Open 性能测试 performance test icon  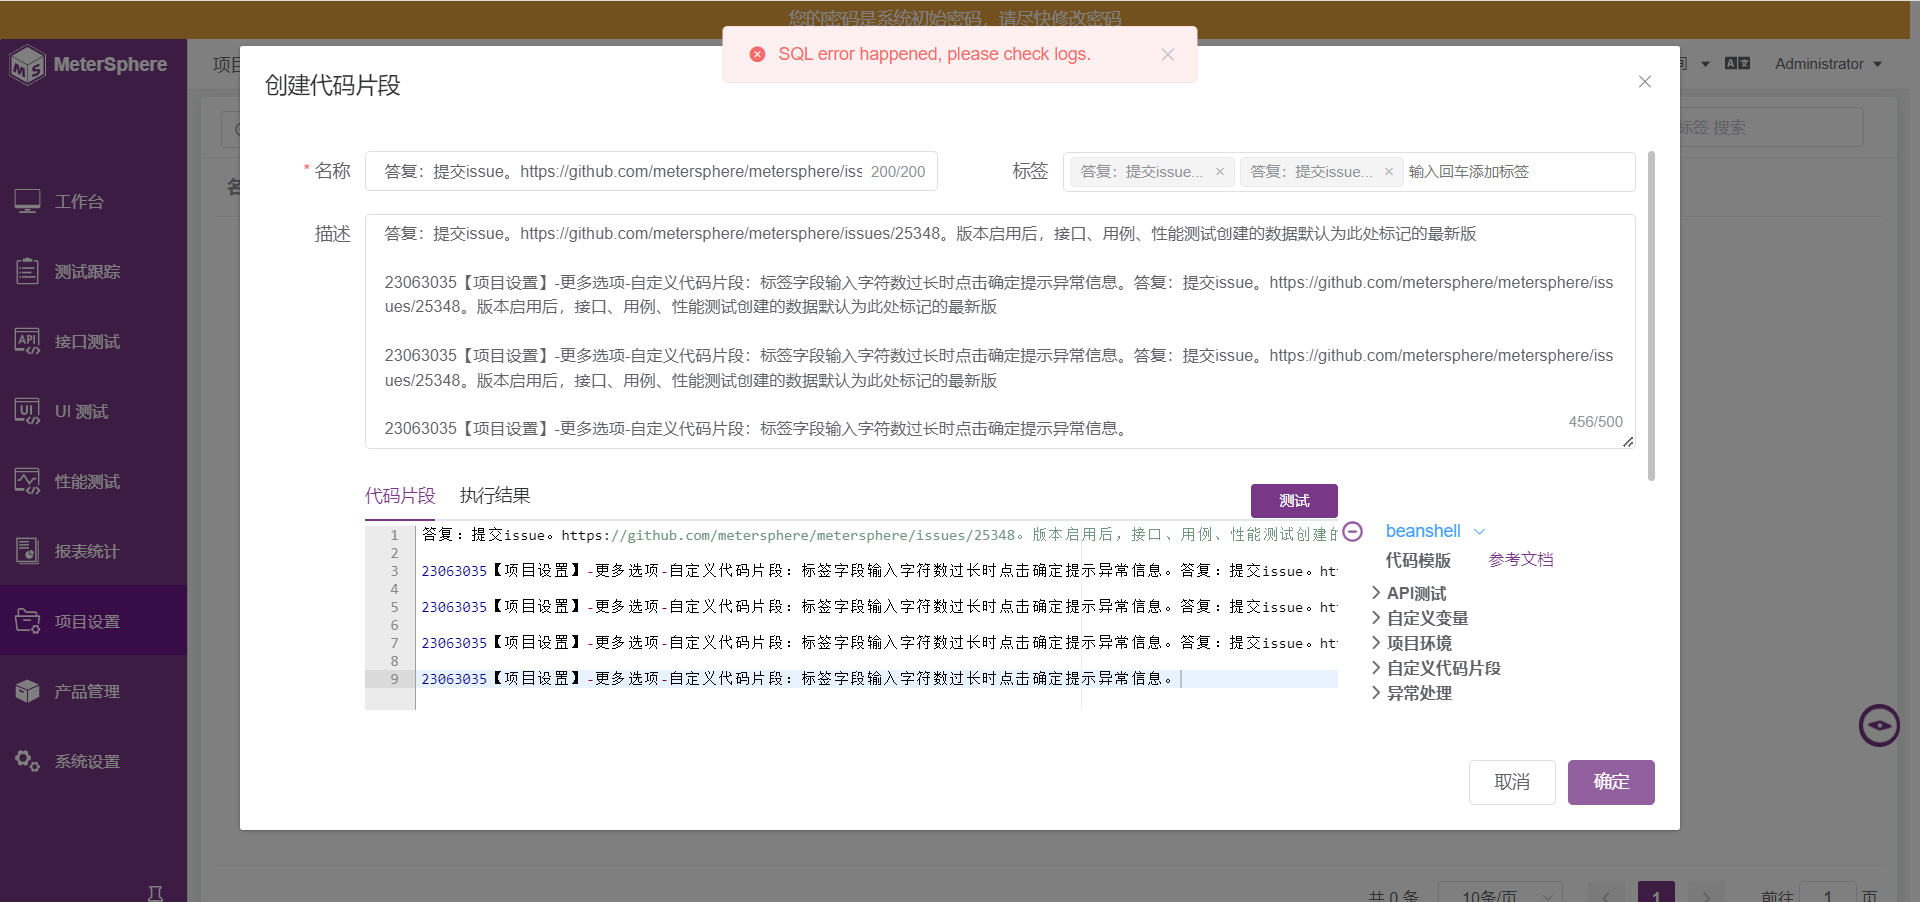point(27,481)
